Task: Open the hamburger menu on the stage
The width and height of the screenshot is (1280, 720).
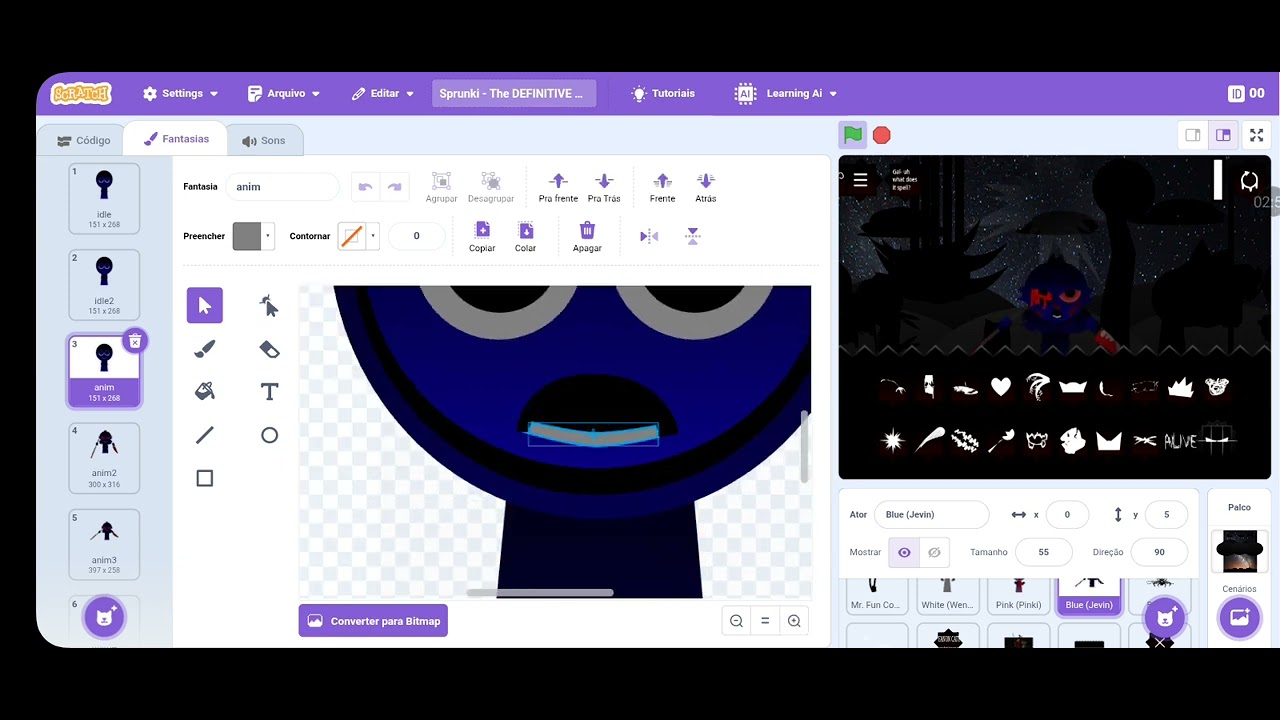Action: pyautogui.click(x=860, y=181)
